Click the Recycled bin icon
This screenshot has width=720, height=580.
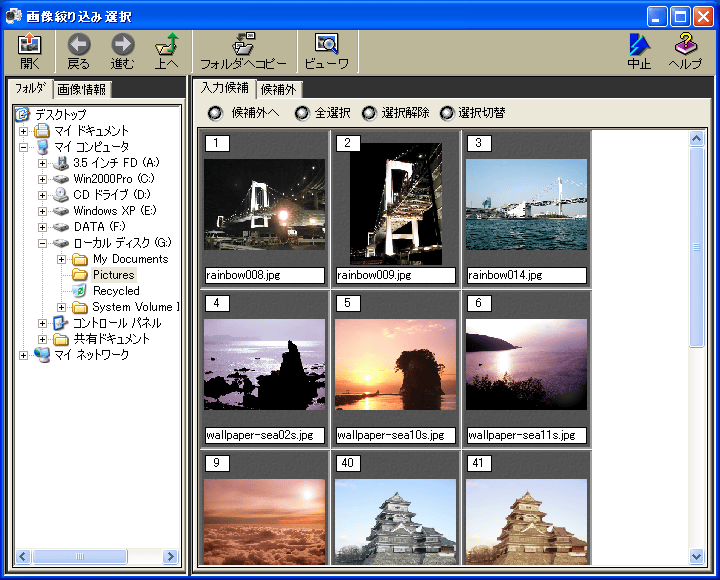point(79,291)
